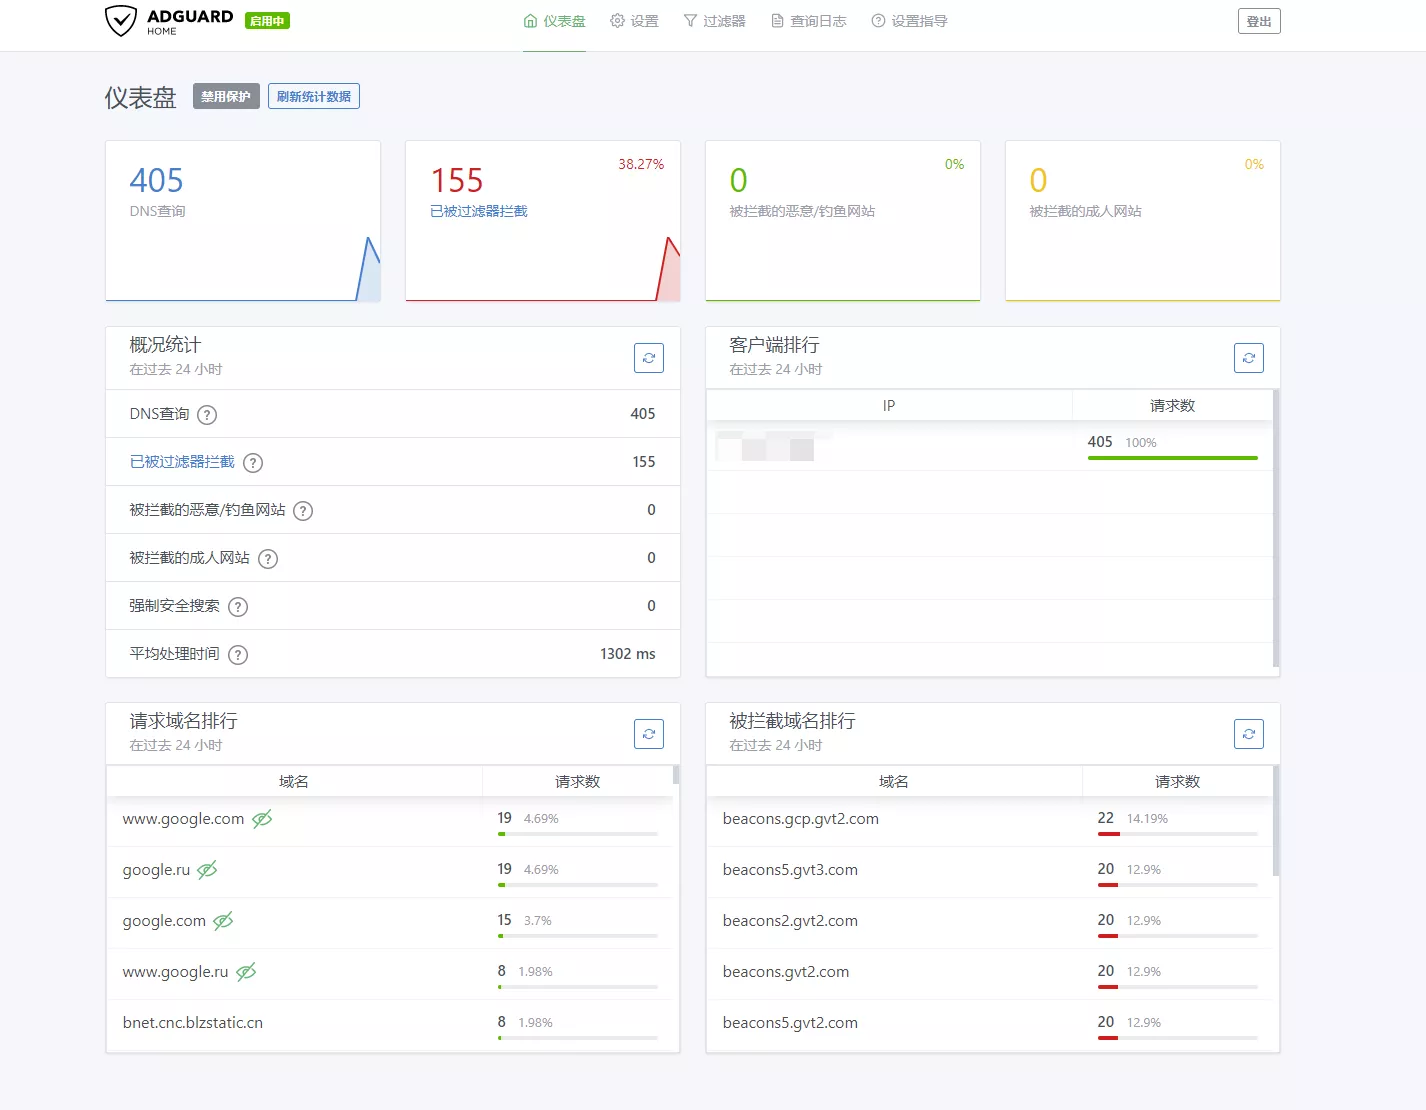
Task: Select the google.com domain entry
Action: (x=164, y=921)
